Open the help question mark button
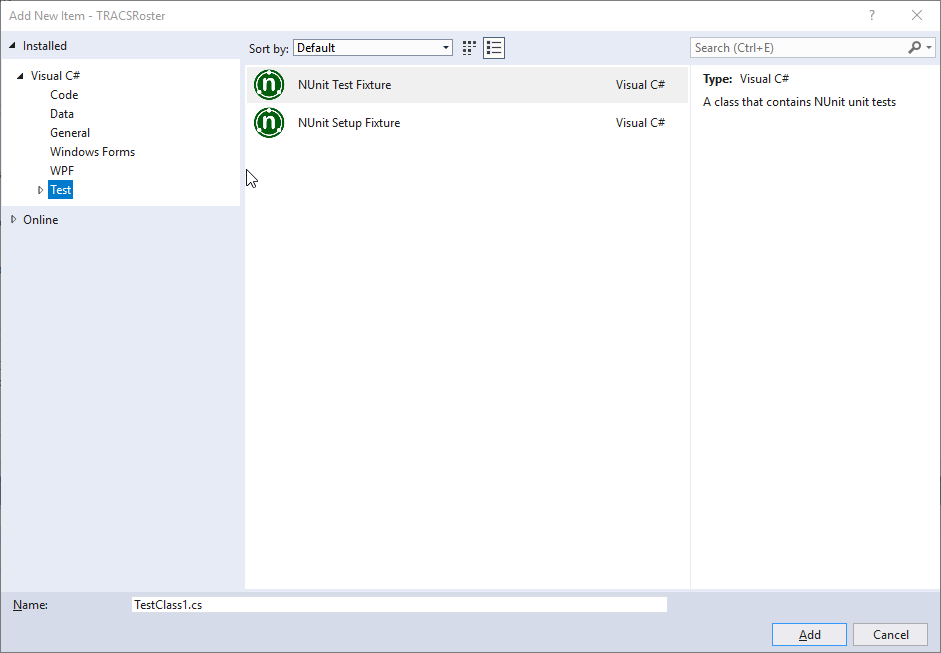The image size is (941, 653). point(871,16)
